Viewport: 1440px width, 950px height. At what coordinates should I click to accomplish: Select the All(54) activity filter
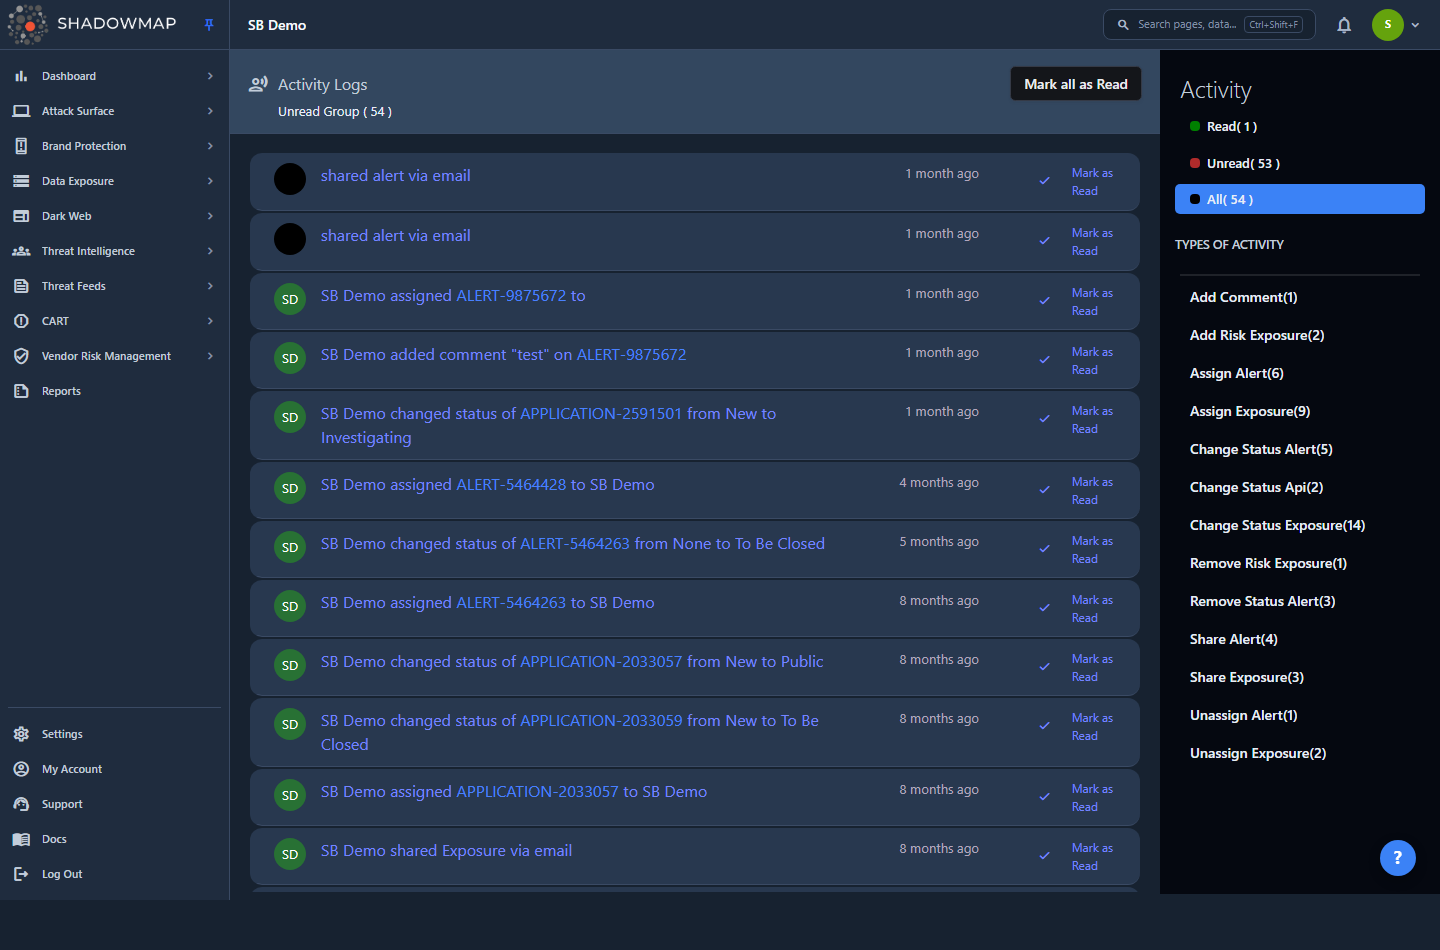(1299, 199)
